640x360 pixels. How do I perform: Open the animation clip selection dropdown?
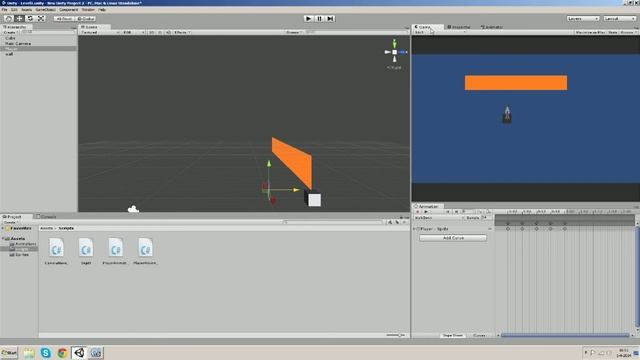439,218
